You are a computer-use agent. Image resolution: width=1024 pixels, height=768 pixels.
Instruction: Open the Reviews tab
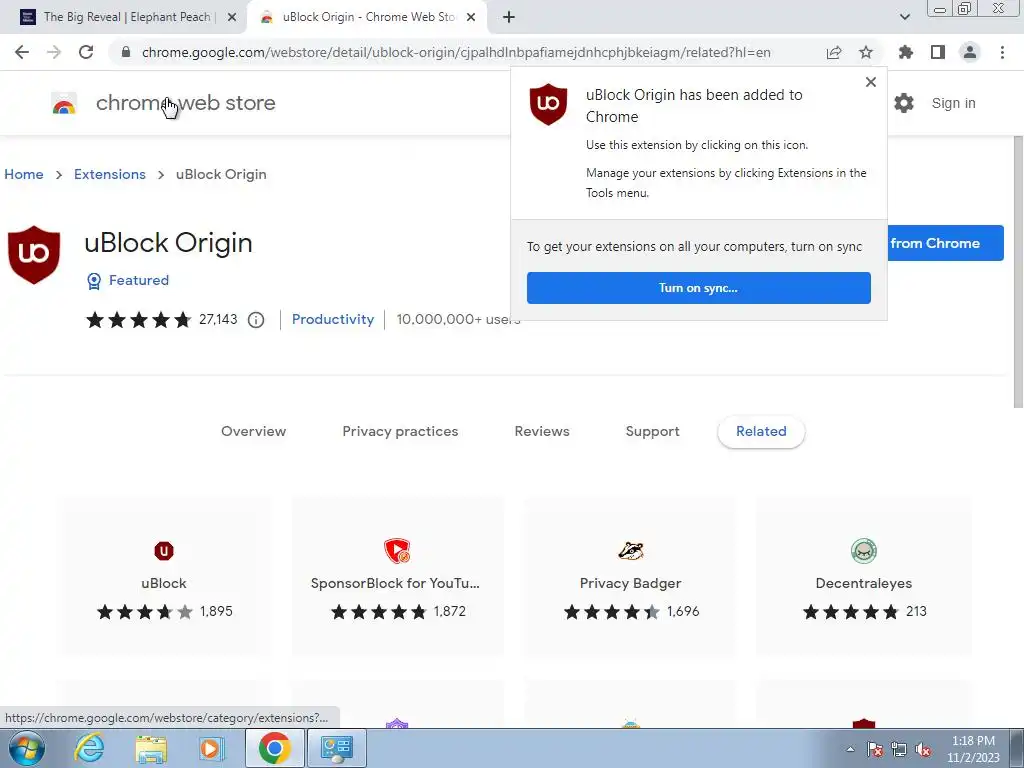(542, 431)
